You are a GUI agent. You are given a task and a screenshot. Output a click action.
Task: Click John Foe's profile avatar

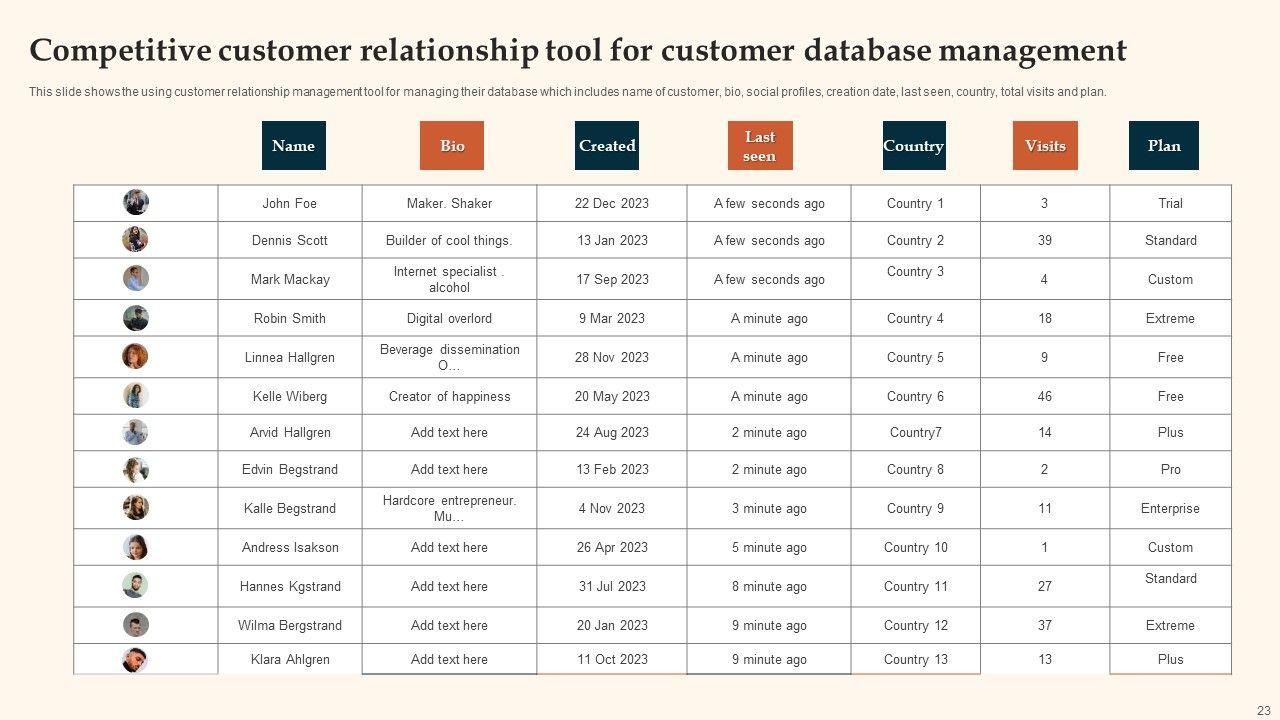[x=136, y=202]
